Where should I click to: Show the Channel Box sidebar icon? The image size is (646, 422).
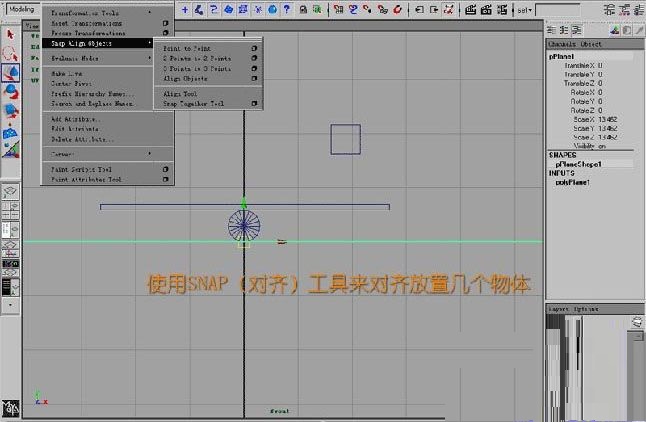pyautogui.click(x=639, y=9)
